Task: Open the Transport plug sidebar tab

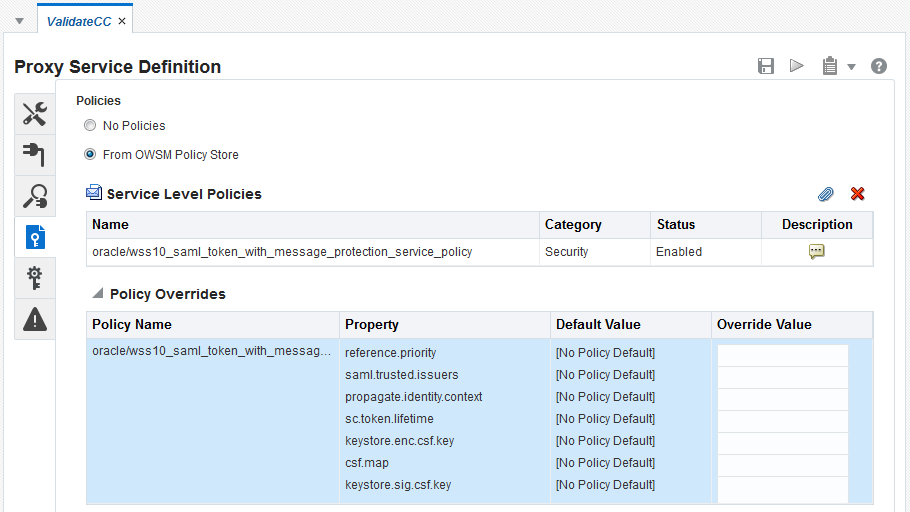Action: pos(35,155)
